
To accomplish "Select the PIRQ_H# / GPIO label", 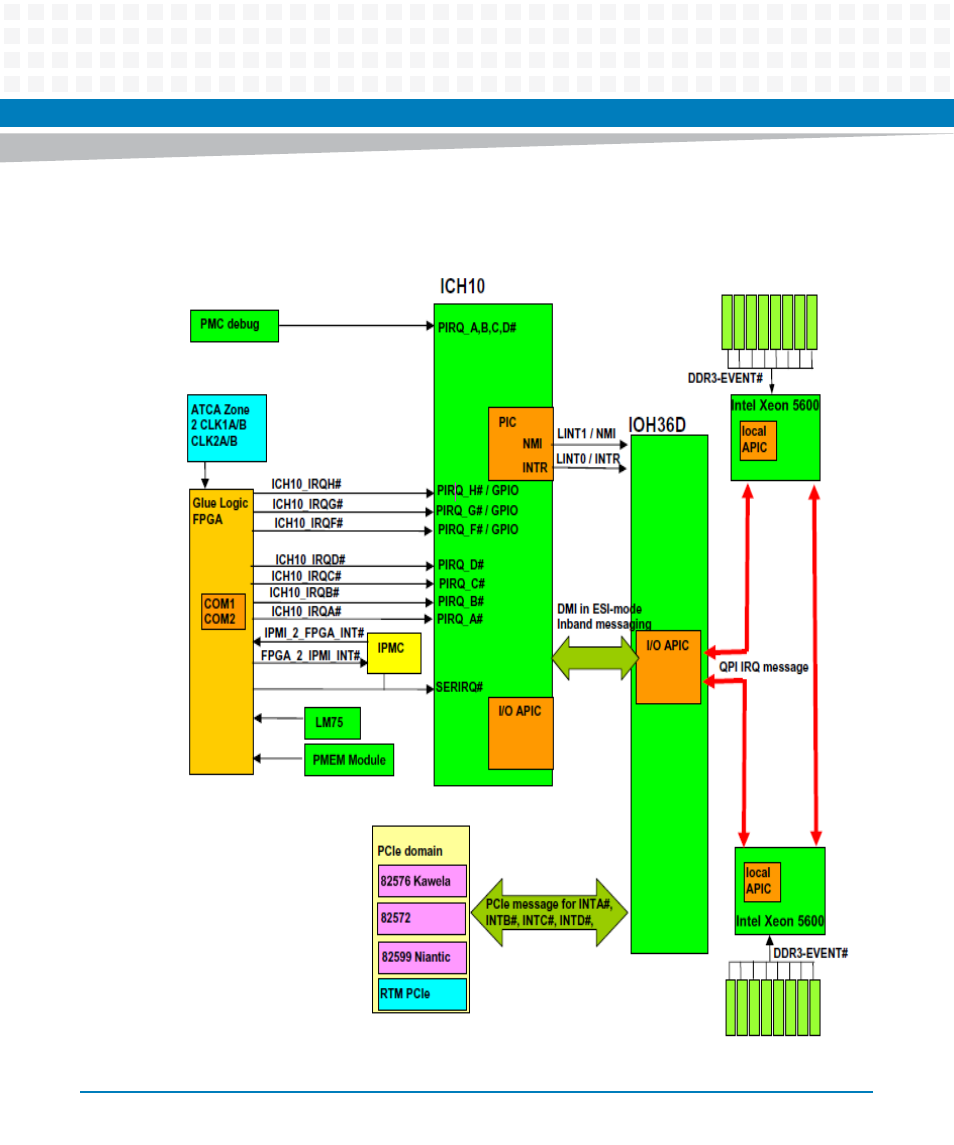I will click(x=478, y=491).
